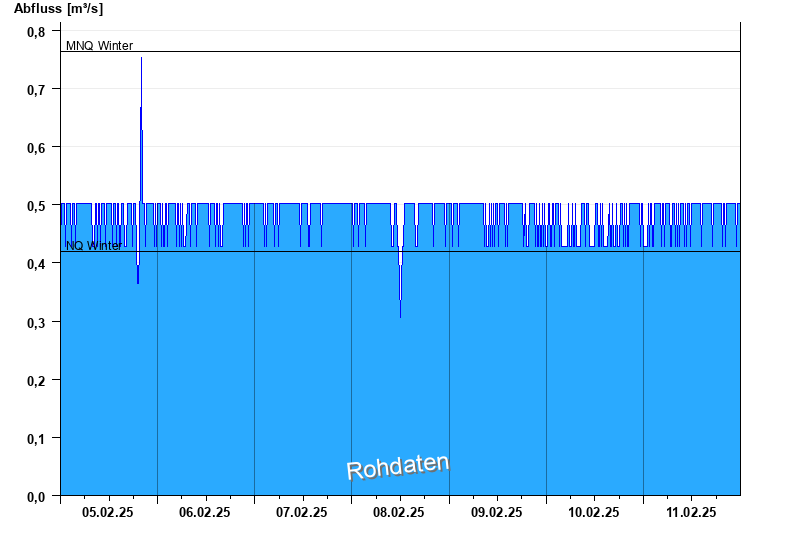This screenshot has width=800, height=550.
Task: Click the 0,8 y-axis value
Action: pyautogui.click(x=36, y=31)
